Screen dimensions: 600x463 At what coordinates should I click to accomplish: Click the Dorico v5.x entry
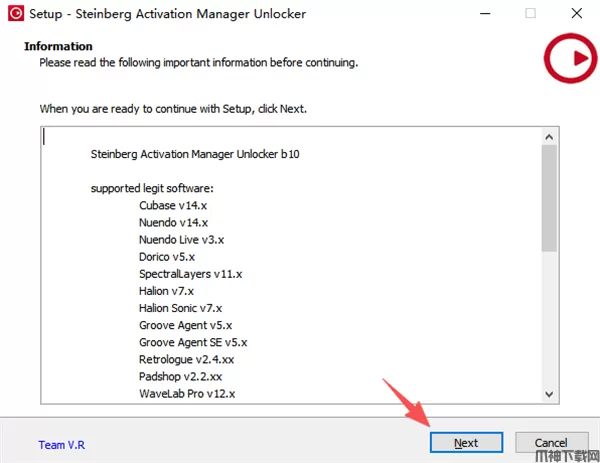(x=167, y=257)
